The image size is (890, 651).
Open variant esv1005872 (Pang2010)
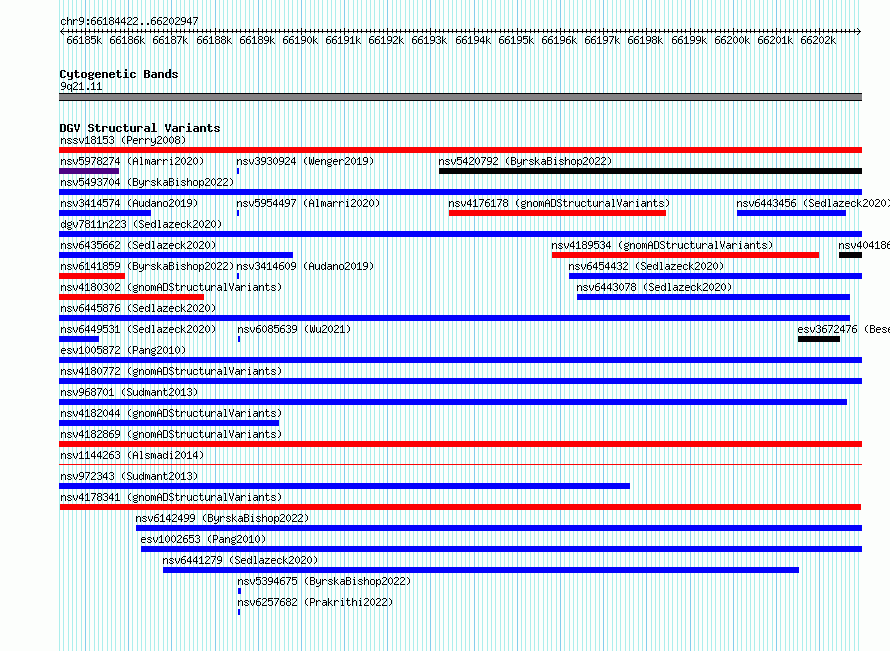point(123,350)
